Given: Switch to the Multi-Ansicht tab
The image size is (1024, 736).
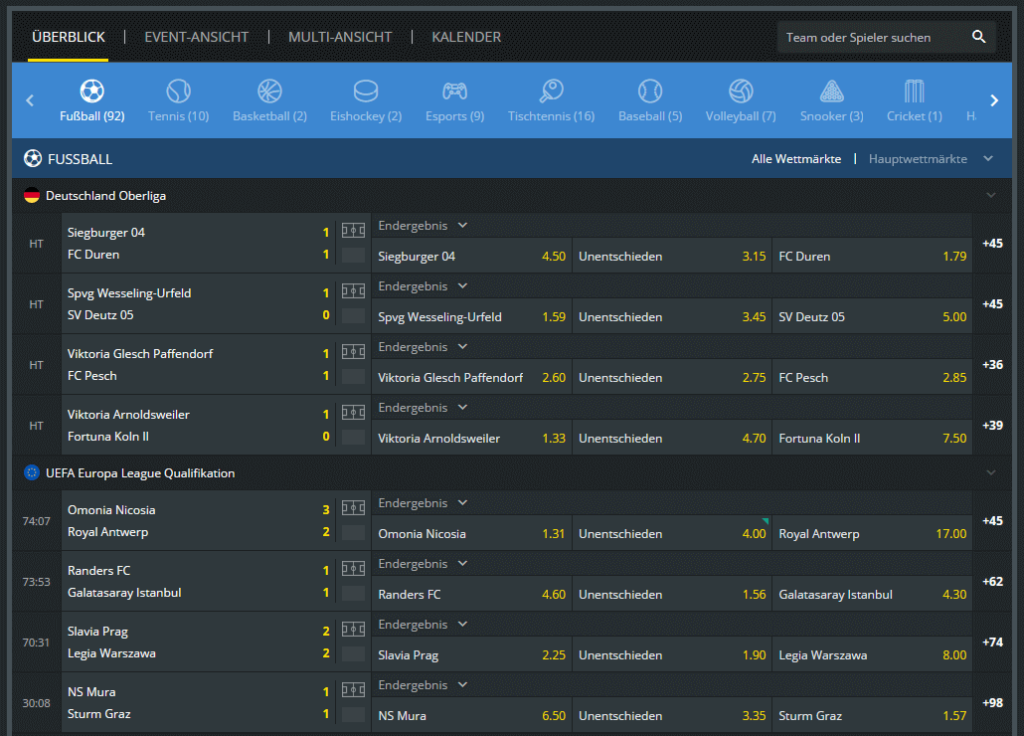Looking at the screenshot, I should 340,37.
